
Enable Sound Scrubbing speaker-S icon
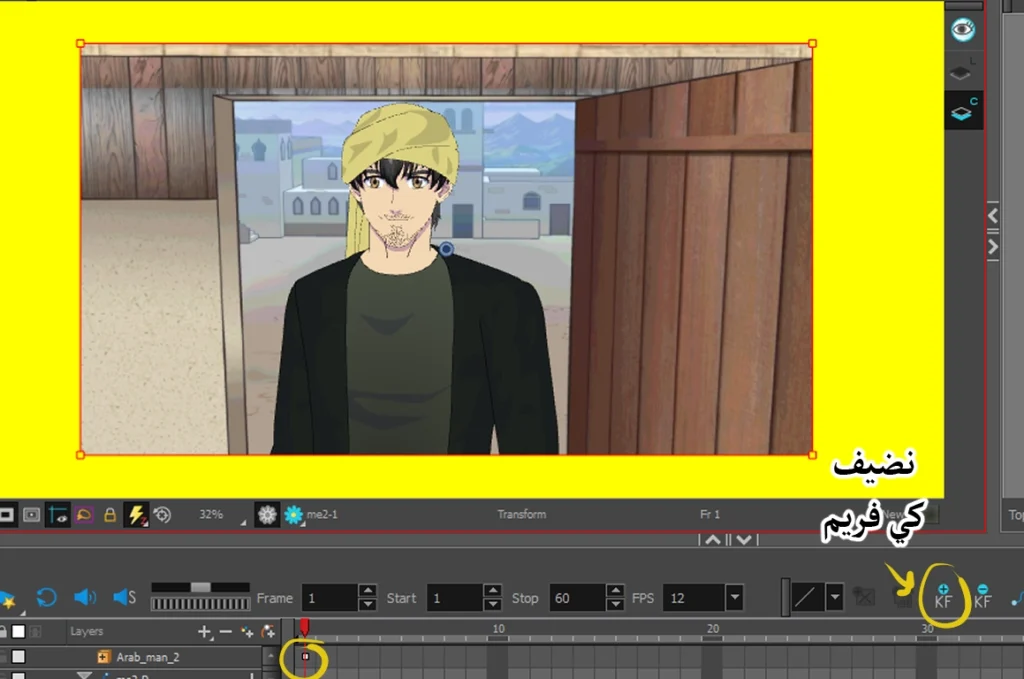tap(124, 598)
